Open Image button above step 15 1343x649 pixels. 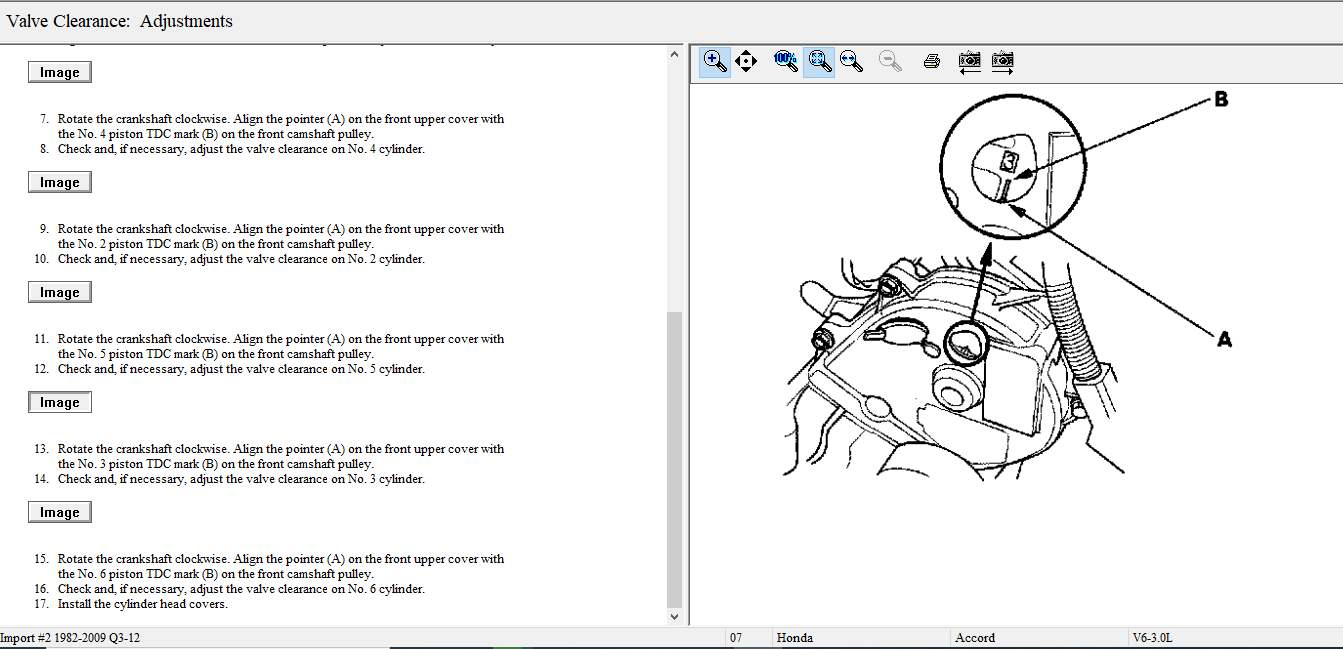pos(60,513)
